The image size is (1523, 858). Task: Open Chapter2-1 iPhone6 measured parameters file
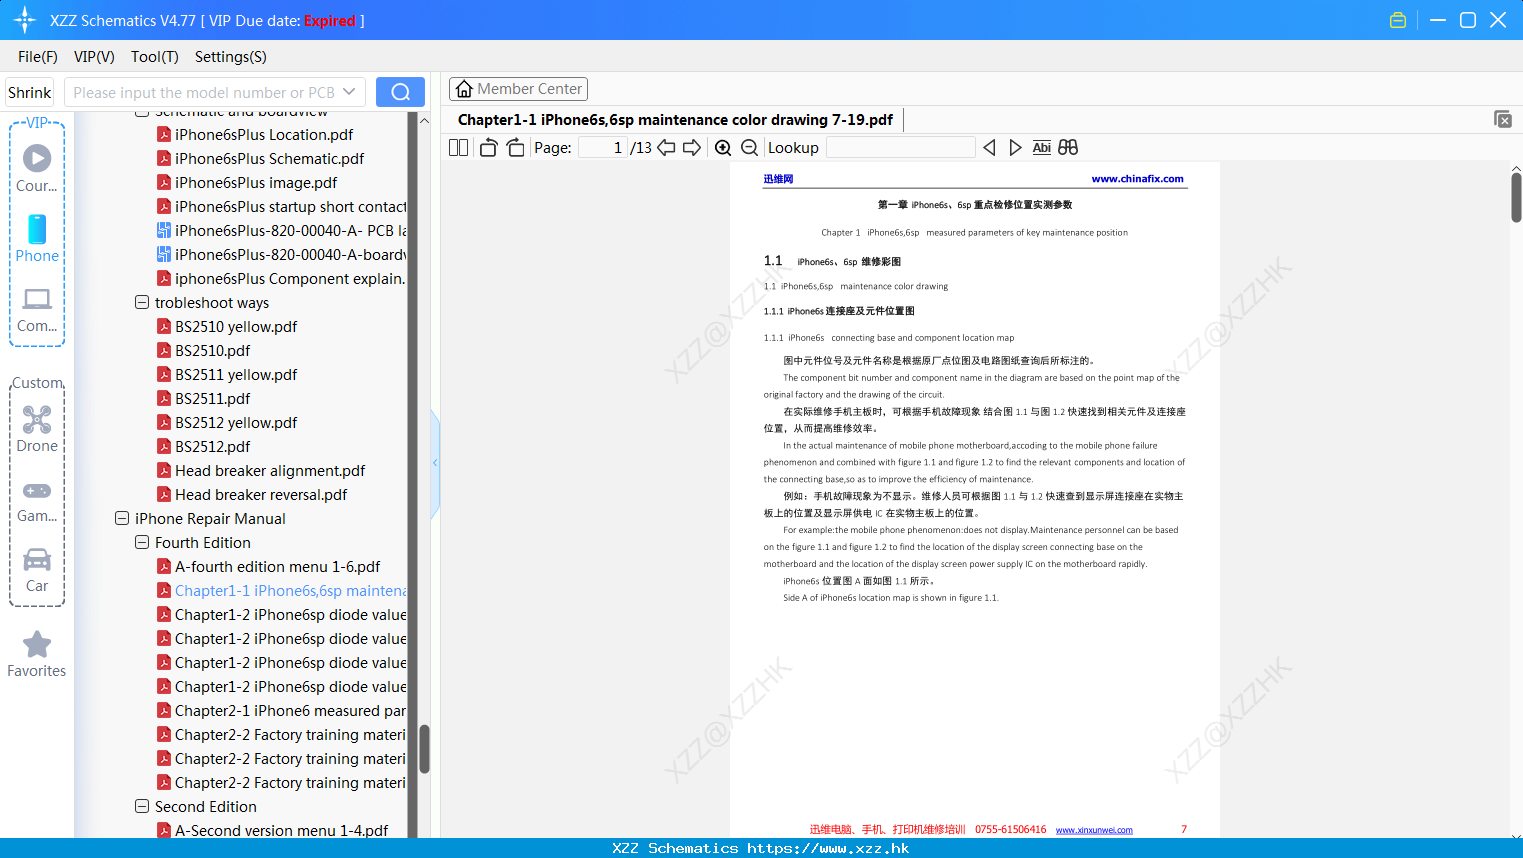pos(282,711)
